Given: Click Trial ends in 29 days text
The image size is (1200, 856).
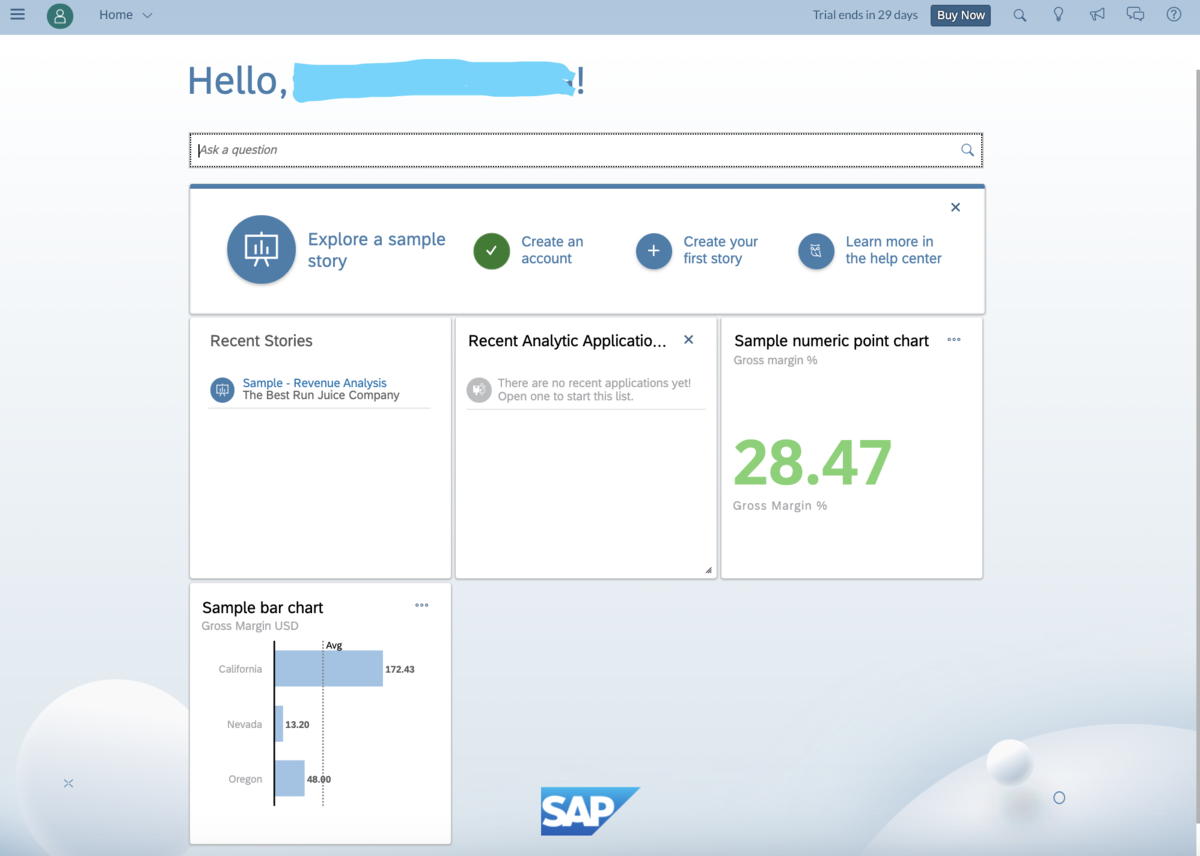Looking at the screenshot, I should click(x=865, y=15).
